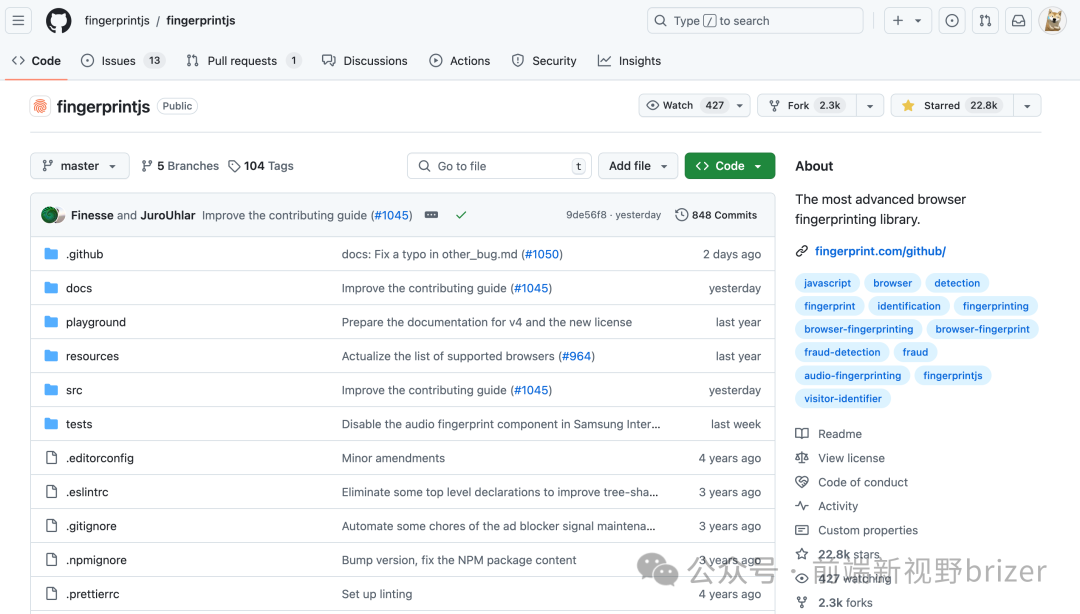Open the notifications inbox icon

coord(1018,20)
